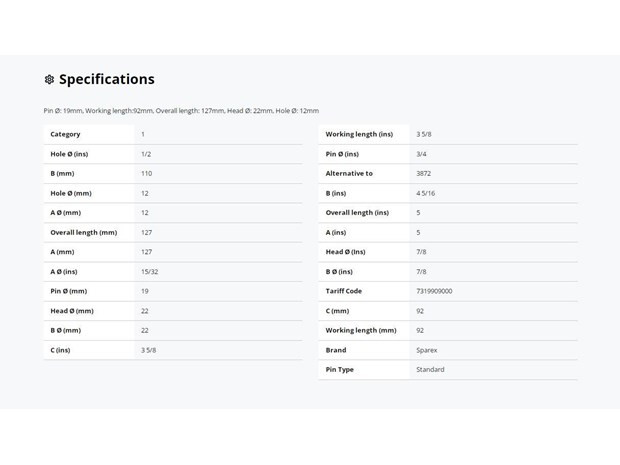Click the Alternative to value 3872
This screenshot has height=465, width=620.
coord(423,174)
